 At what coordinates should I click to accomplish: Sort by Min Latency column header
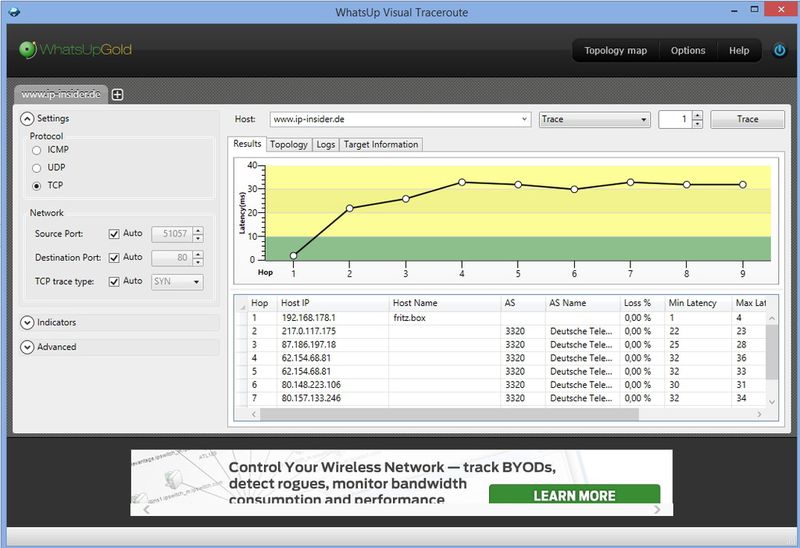pyautogui.click(x=698, y=303)
